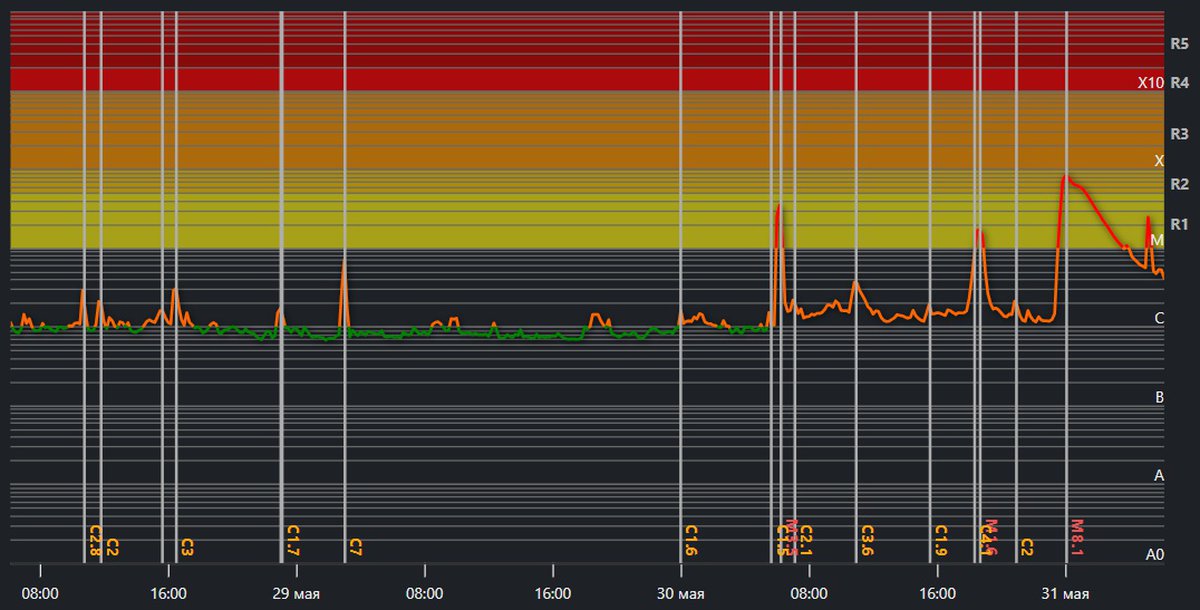
Task: Click the "30 мая" date axis label
Action: coord(680,594)
